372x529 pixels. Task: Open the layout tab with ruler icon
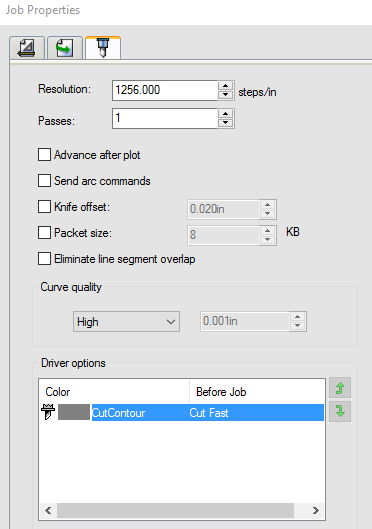tap(27, 48)
